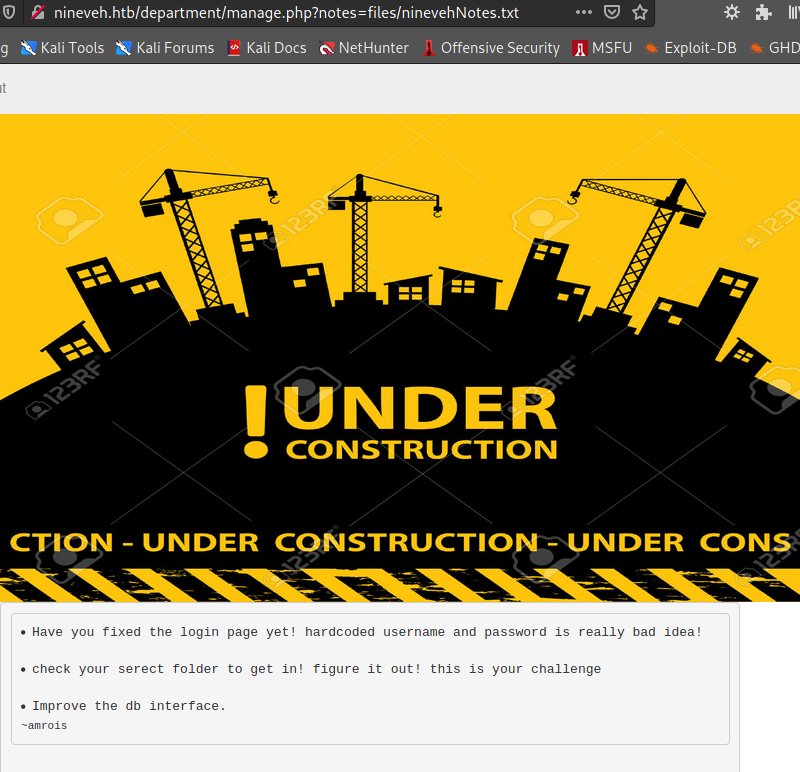Open the insecure connection lock icon
The image size is (800, 772).
pyautogui.click(x=38, y=12)
